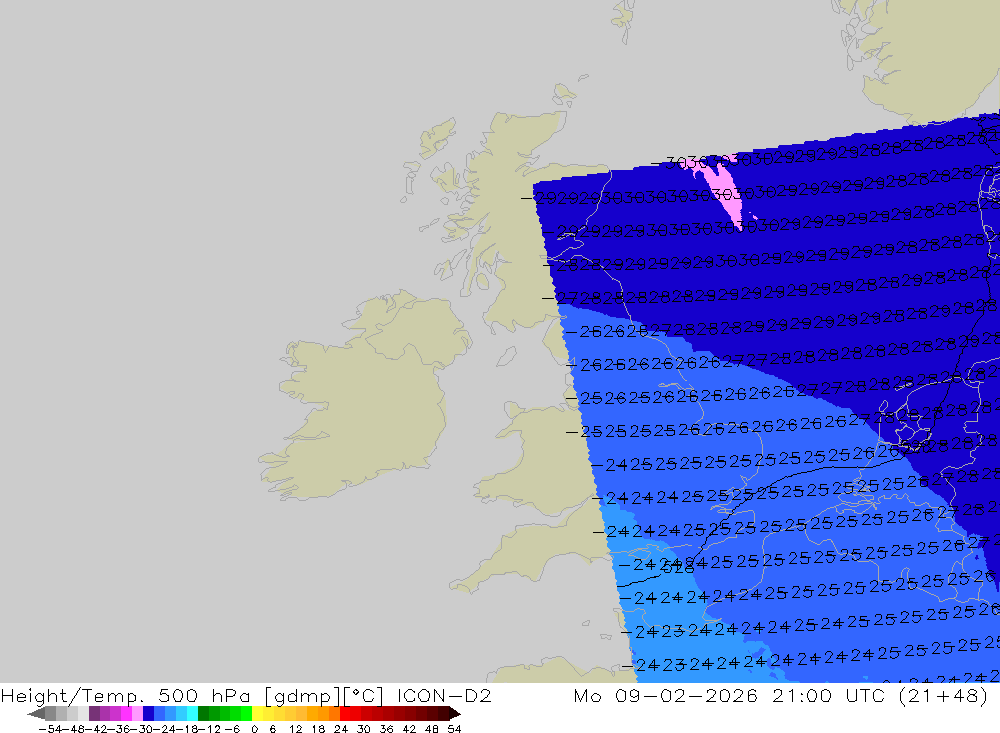
Task: Click the '12' value on the legend scale
Action: tap(295, 729)
